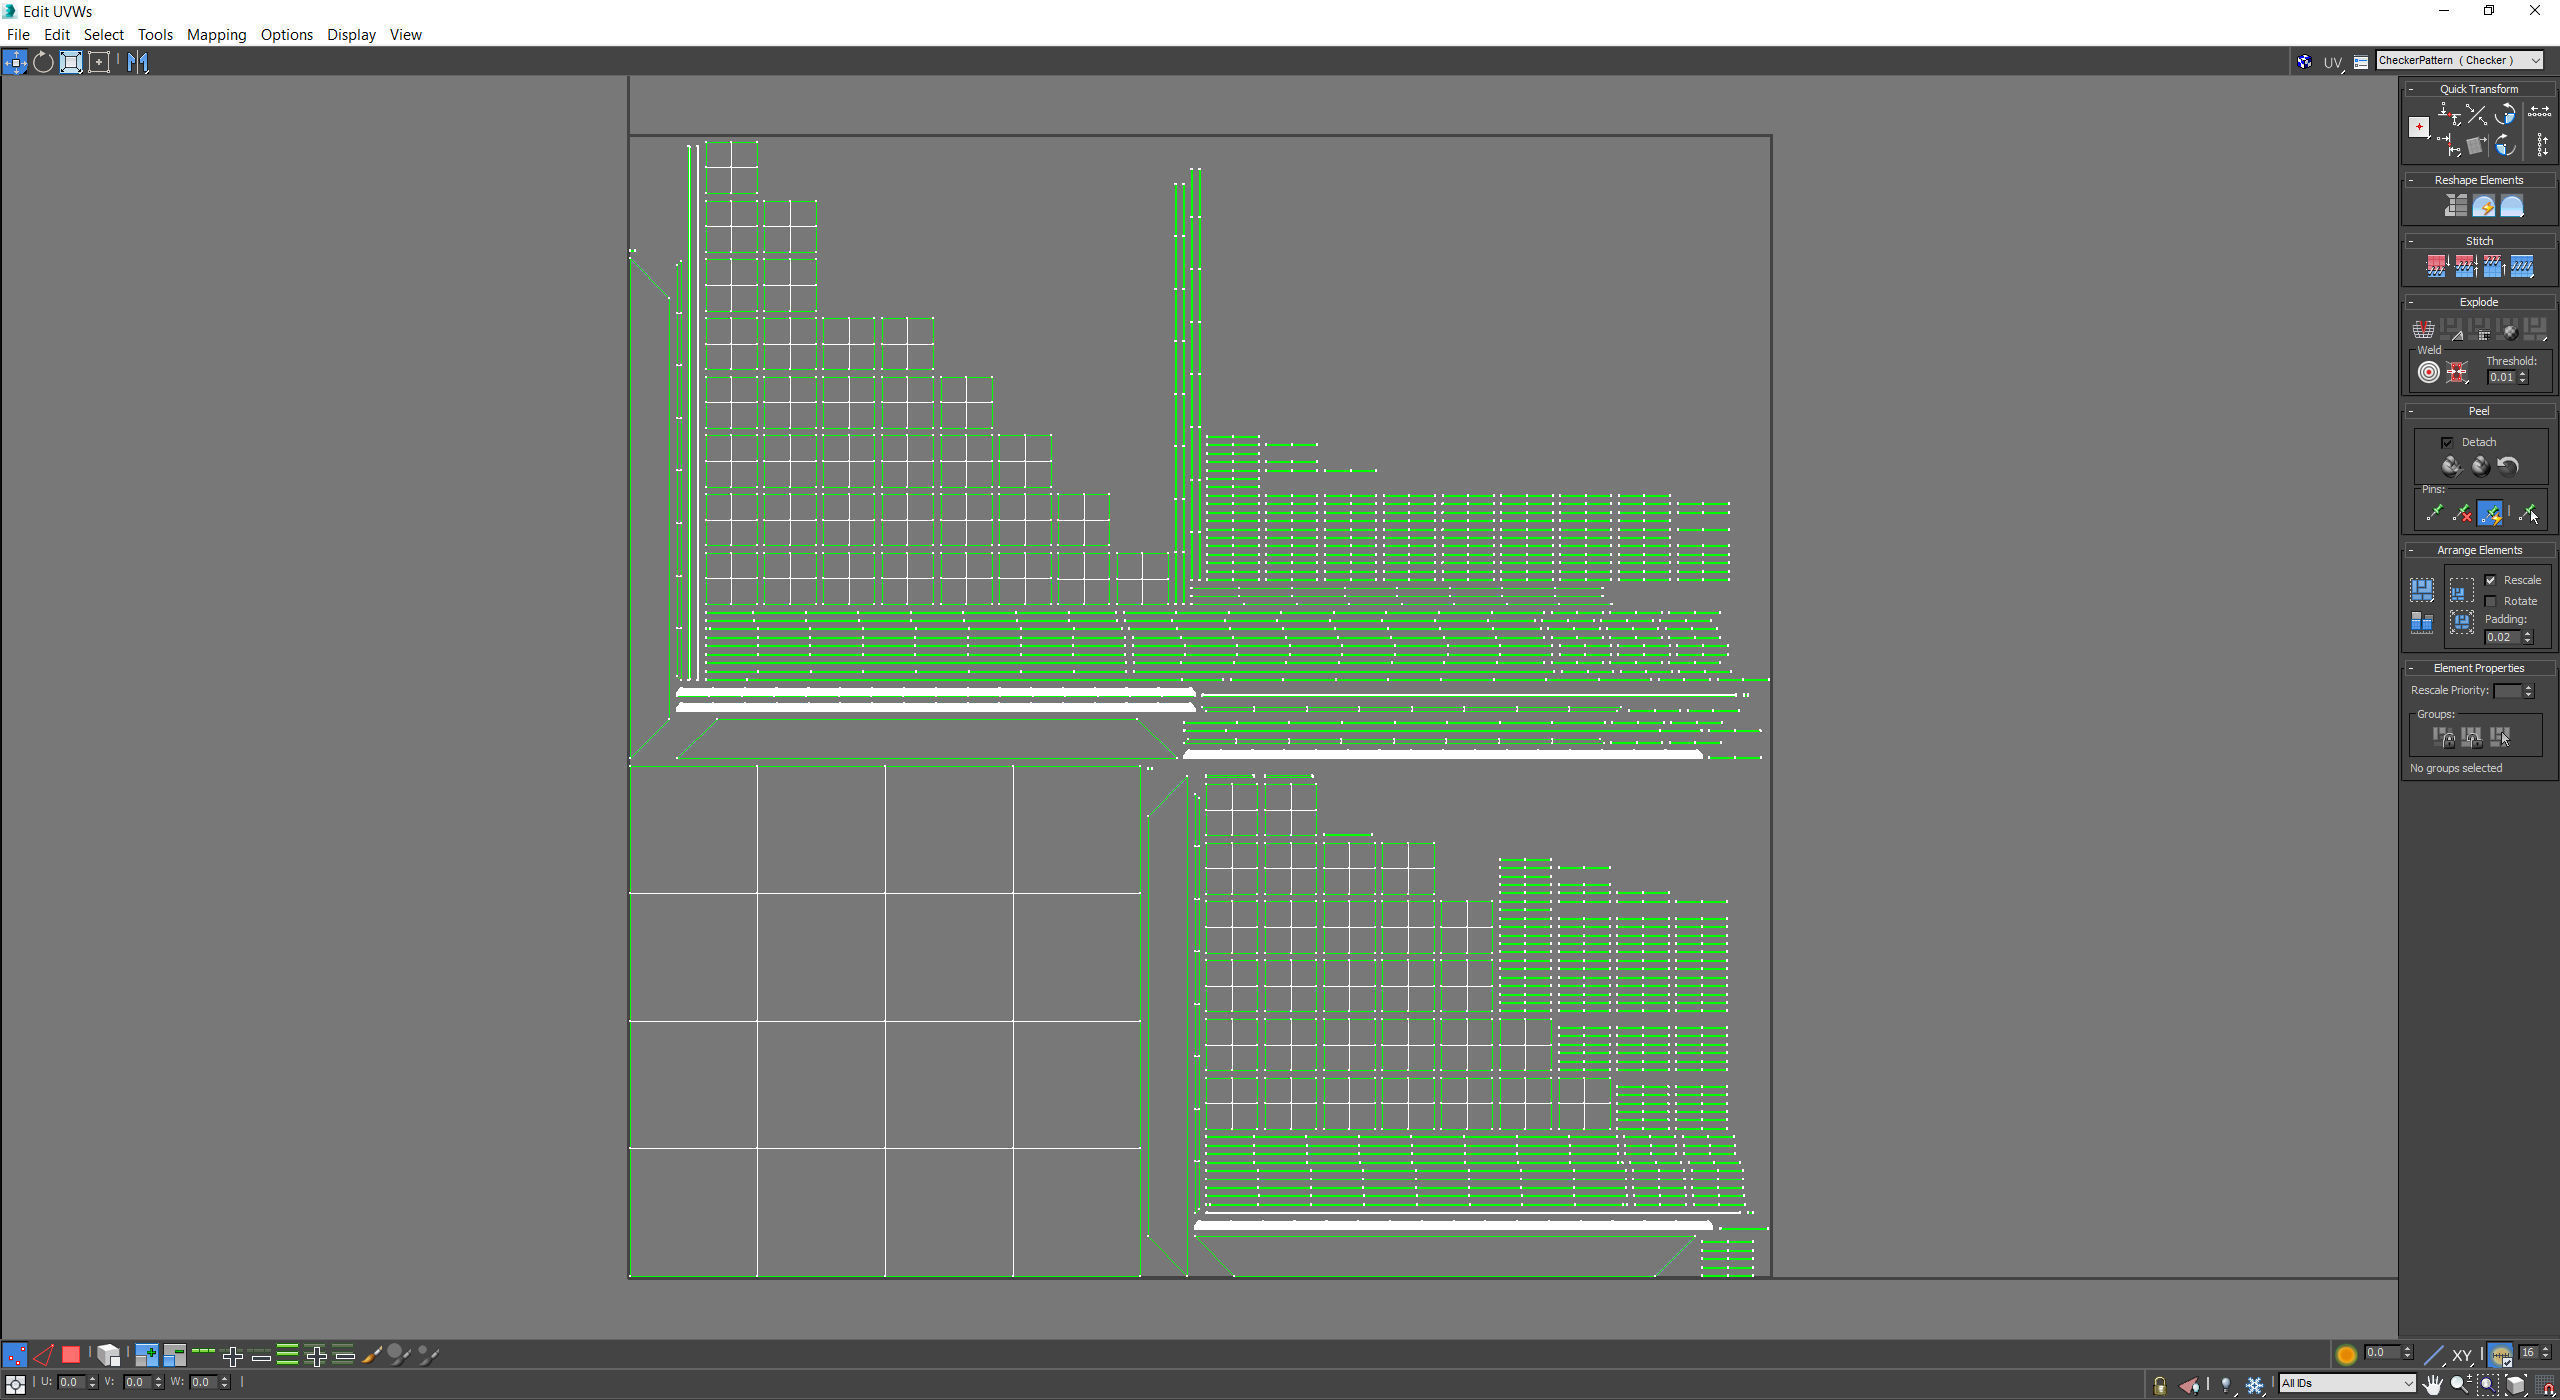Click the Pack Custom arrange icon

point(2421,589)
